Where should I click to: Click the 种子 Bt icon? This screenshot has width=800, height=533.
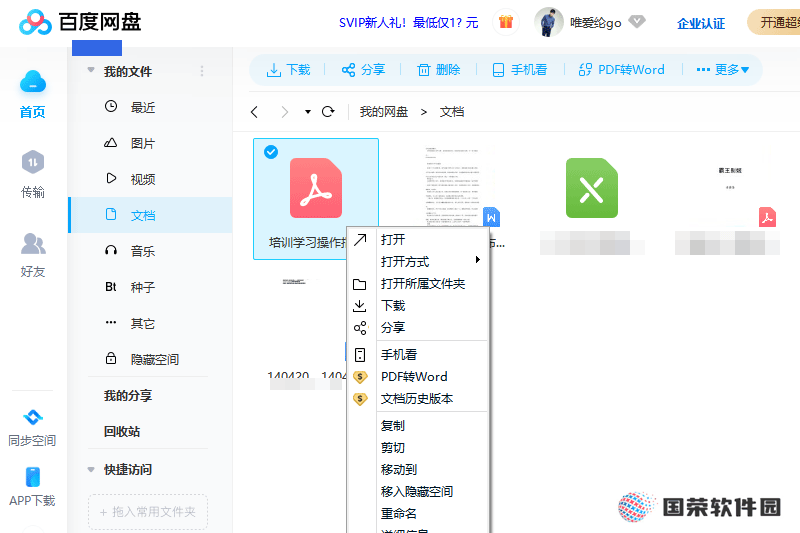[111, 287]
